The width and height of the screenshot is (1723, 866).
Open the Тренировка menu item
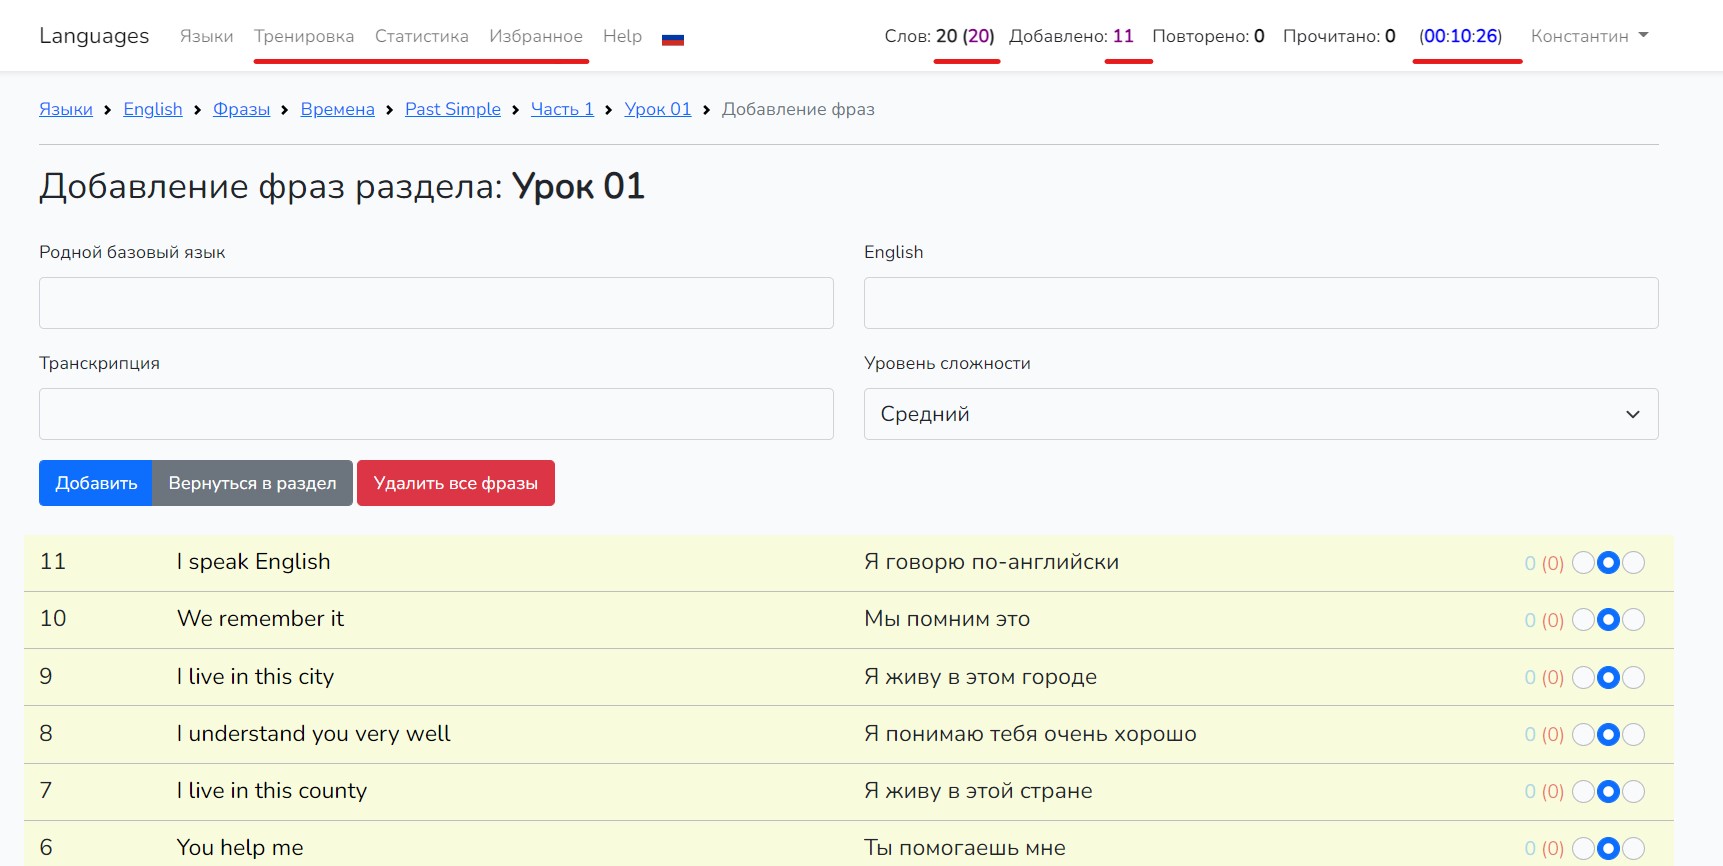click(304, 36)
